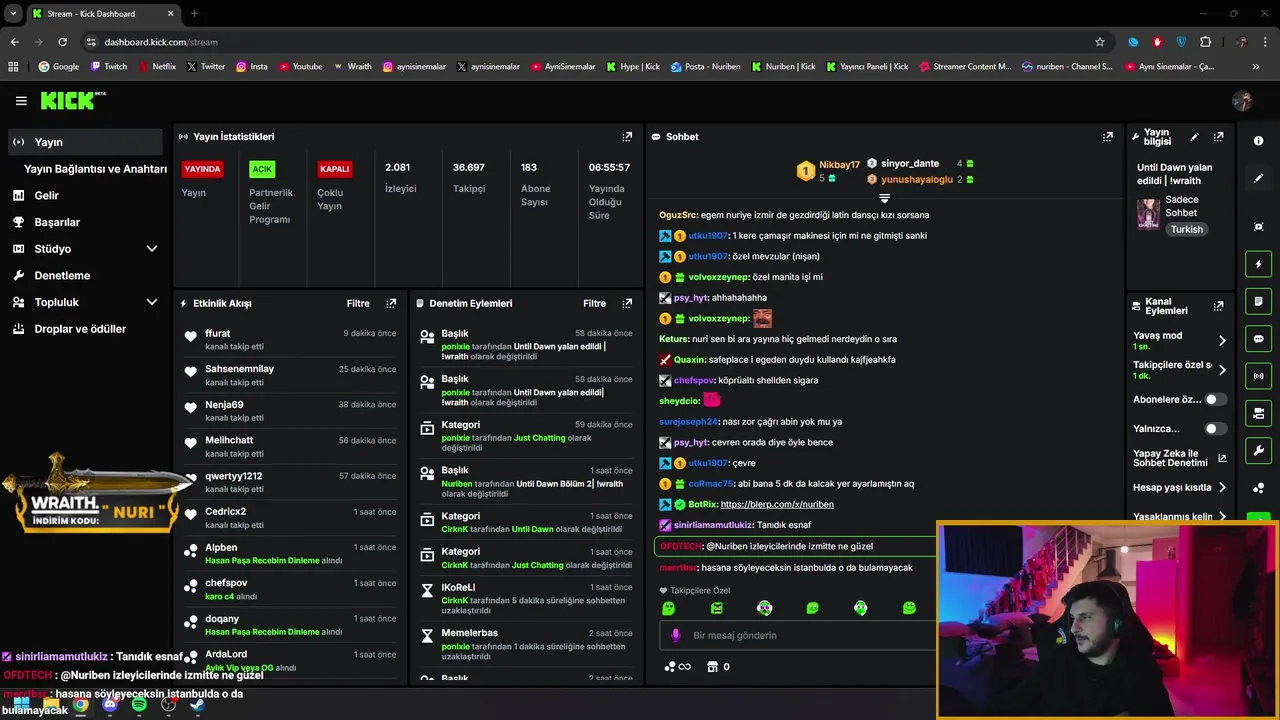Viewport: 1280px width, 720px height.
Task: Click the pencil edit icon in the right rail
Action: (x=1258, y=178)
